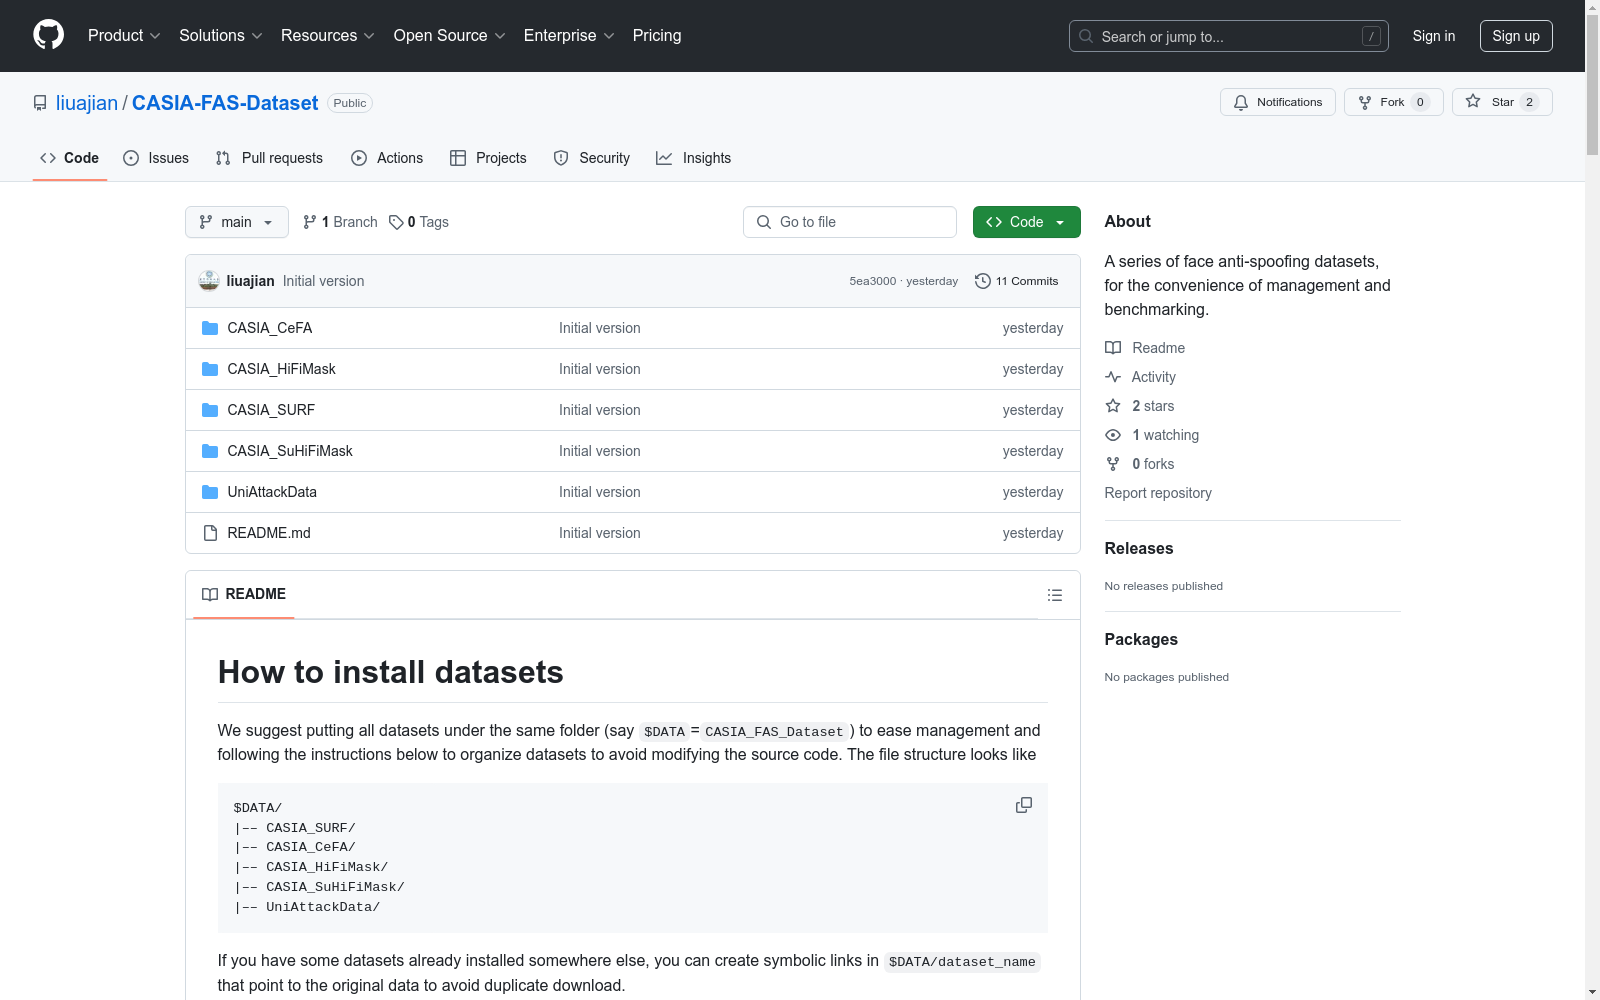Click the Go to file search box
This screenshot has width=1600, height=1000.
850,222
